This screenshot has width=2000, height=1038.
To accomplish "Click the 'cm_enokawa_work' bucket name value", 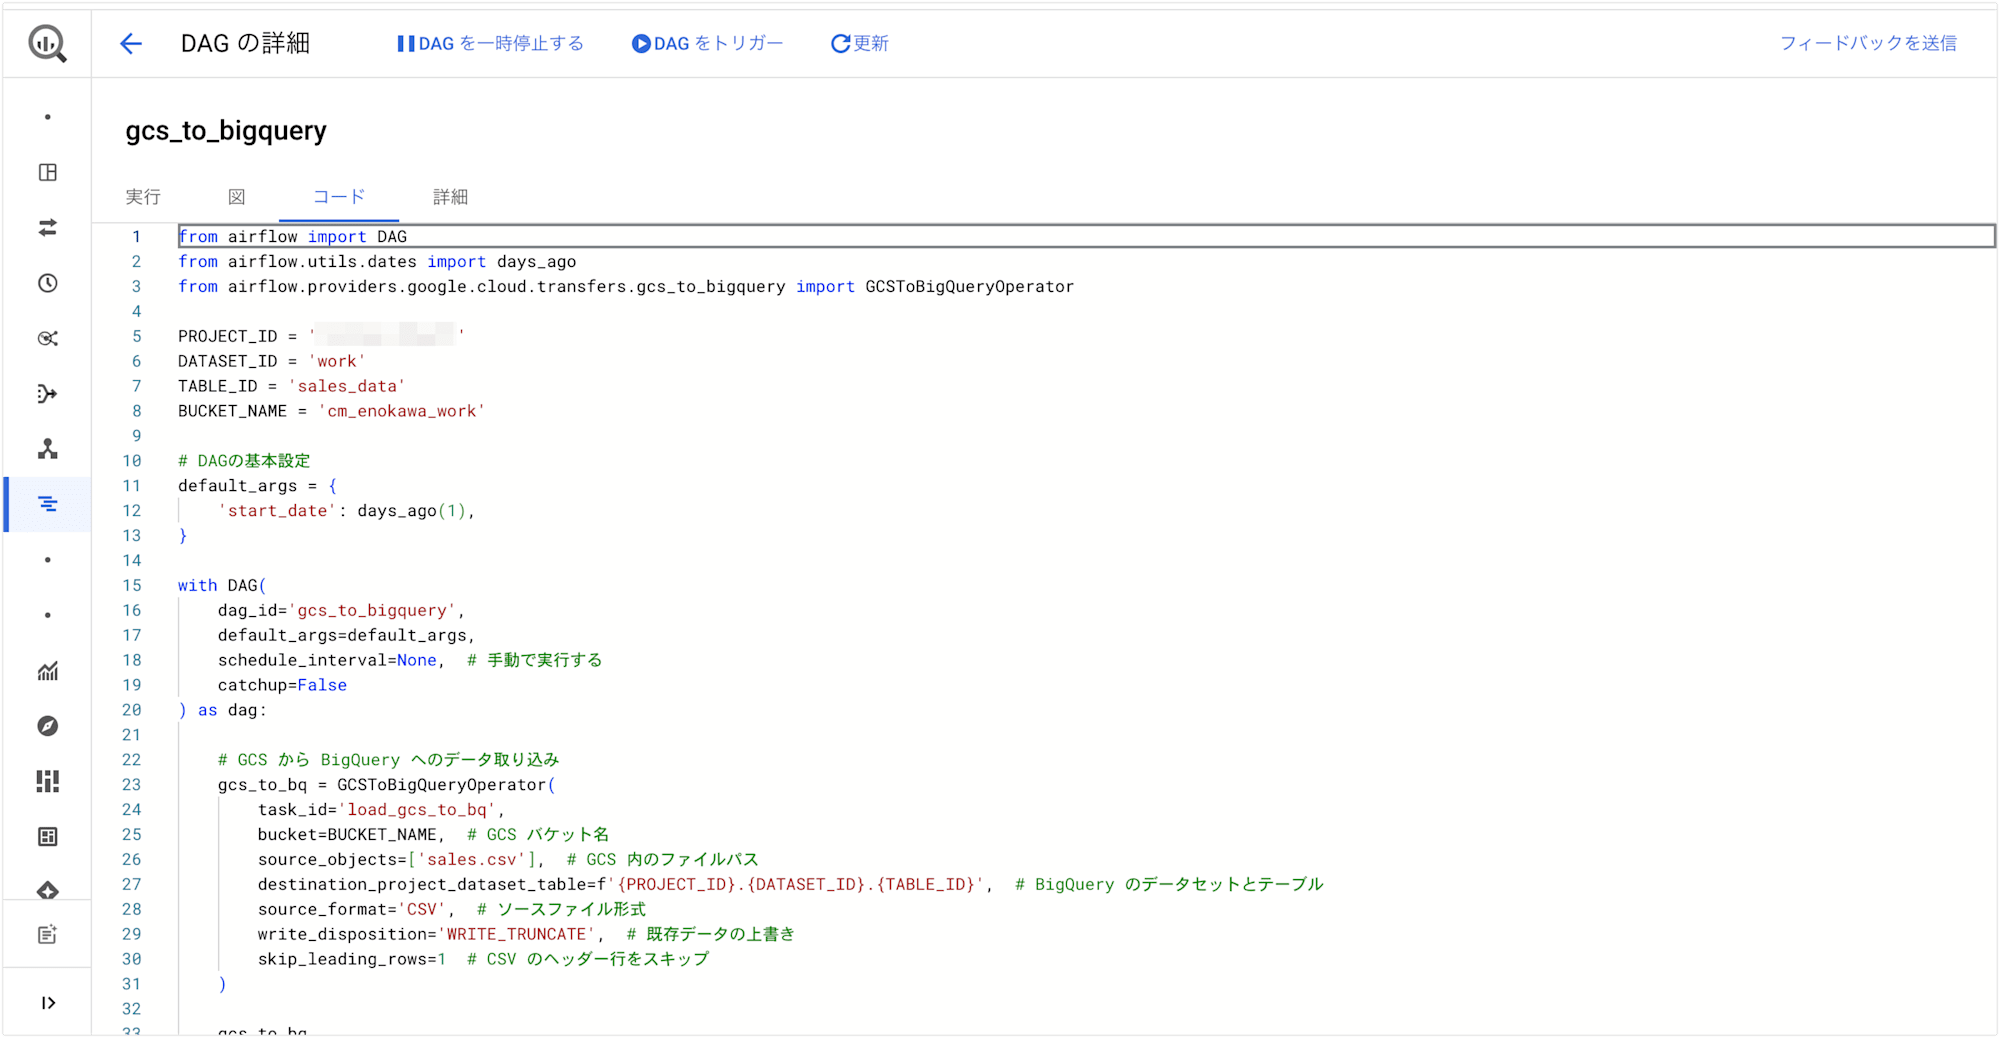I will [402, 411].
